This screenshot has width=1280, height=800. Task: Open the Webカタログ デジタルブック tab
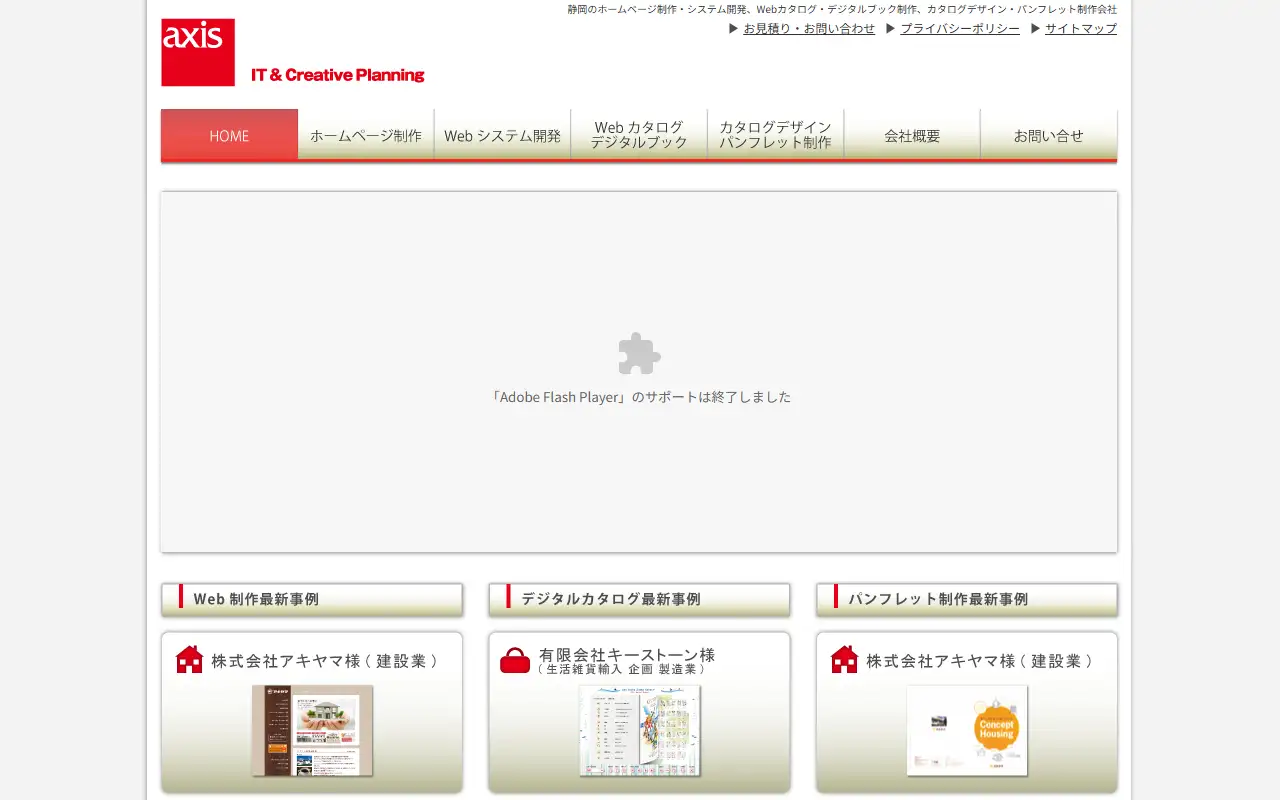pyautogui.click(x=639, y=135)
